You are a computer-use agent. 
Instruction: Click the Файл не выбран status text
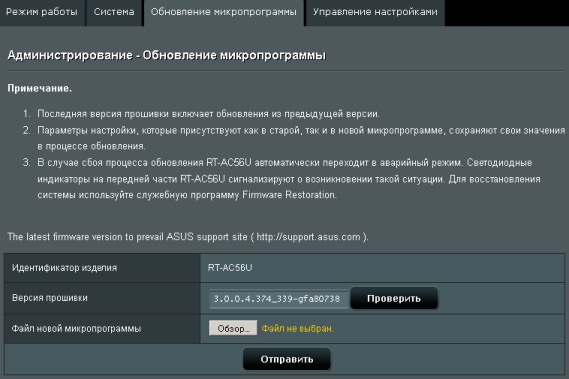coord(297,329)
